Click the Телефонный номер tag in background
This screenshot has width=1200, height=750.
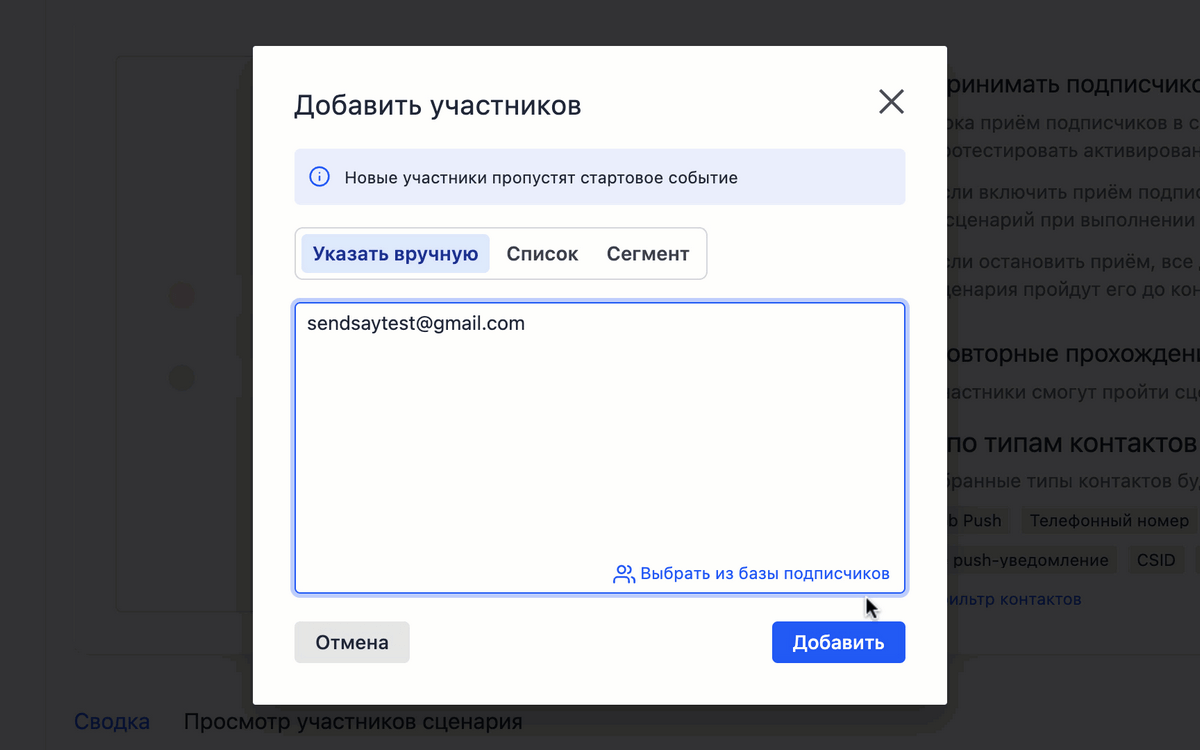(x=1109, y=521)
